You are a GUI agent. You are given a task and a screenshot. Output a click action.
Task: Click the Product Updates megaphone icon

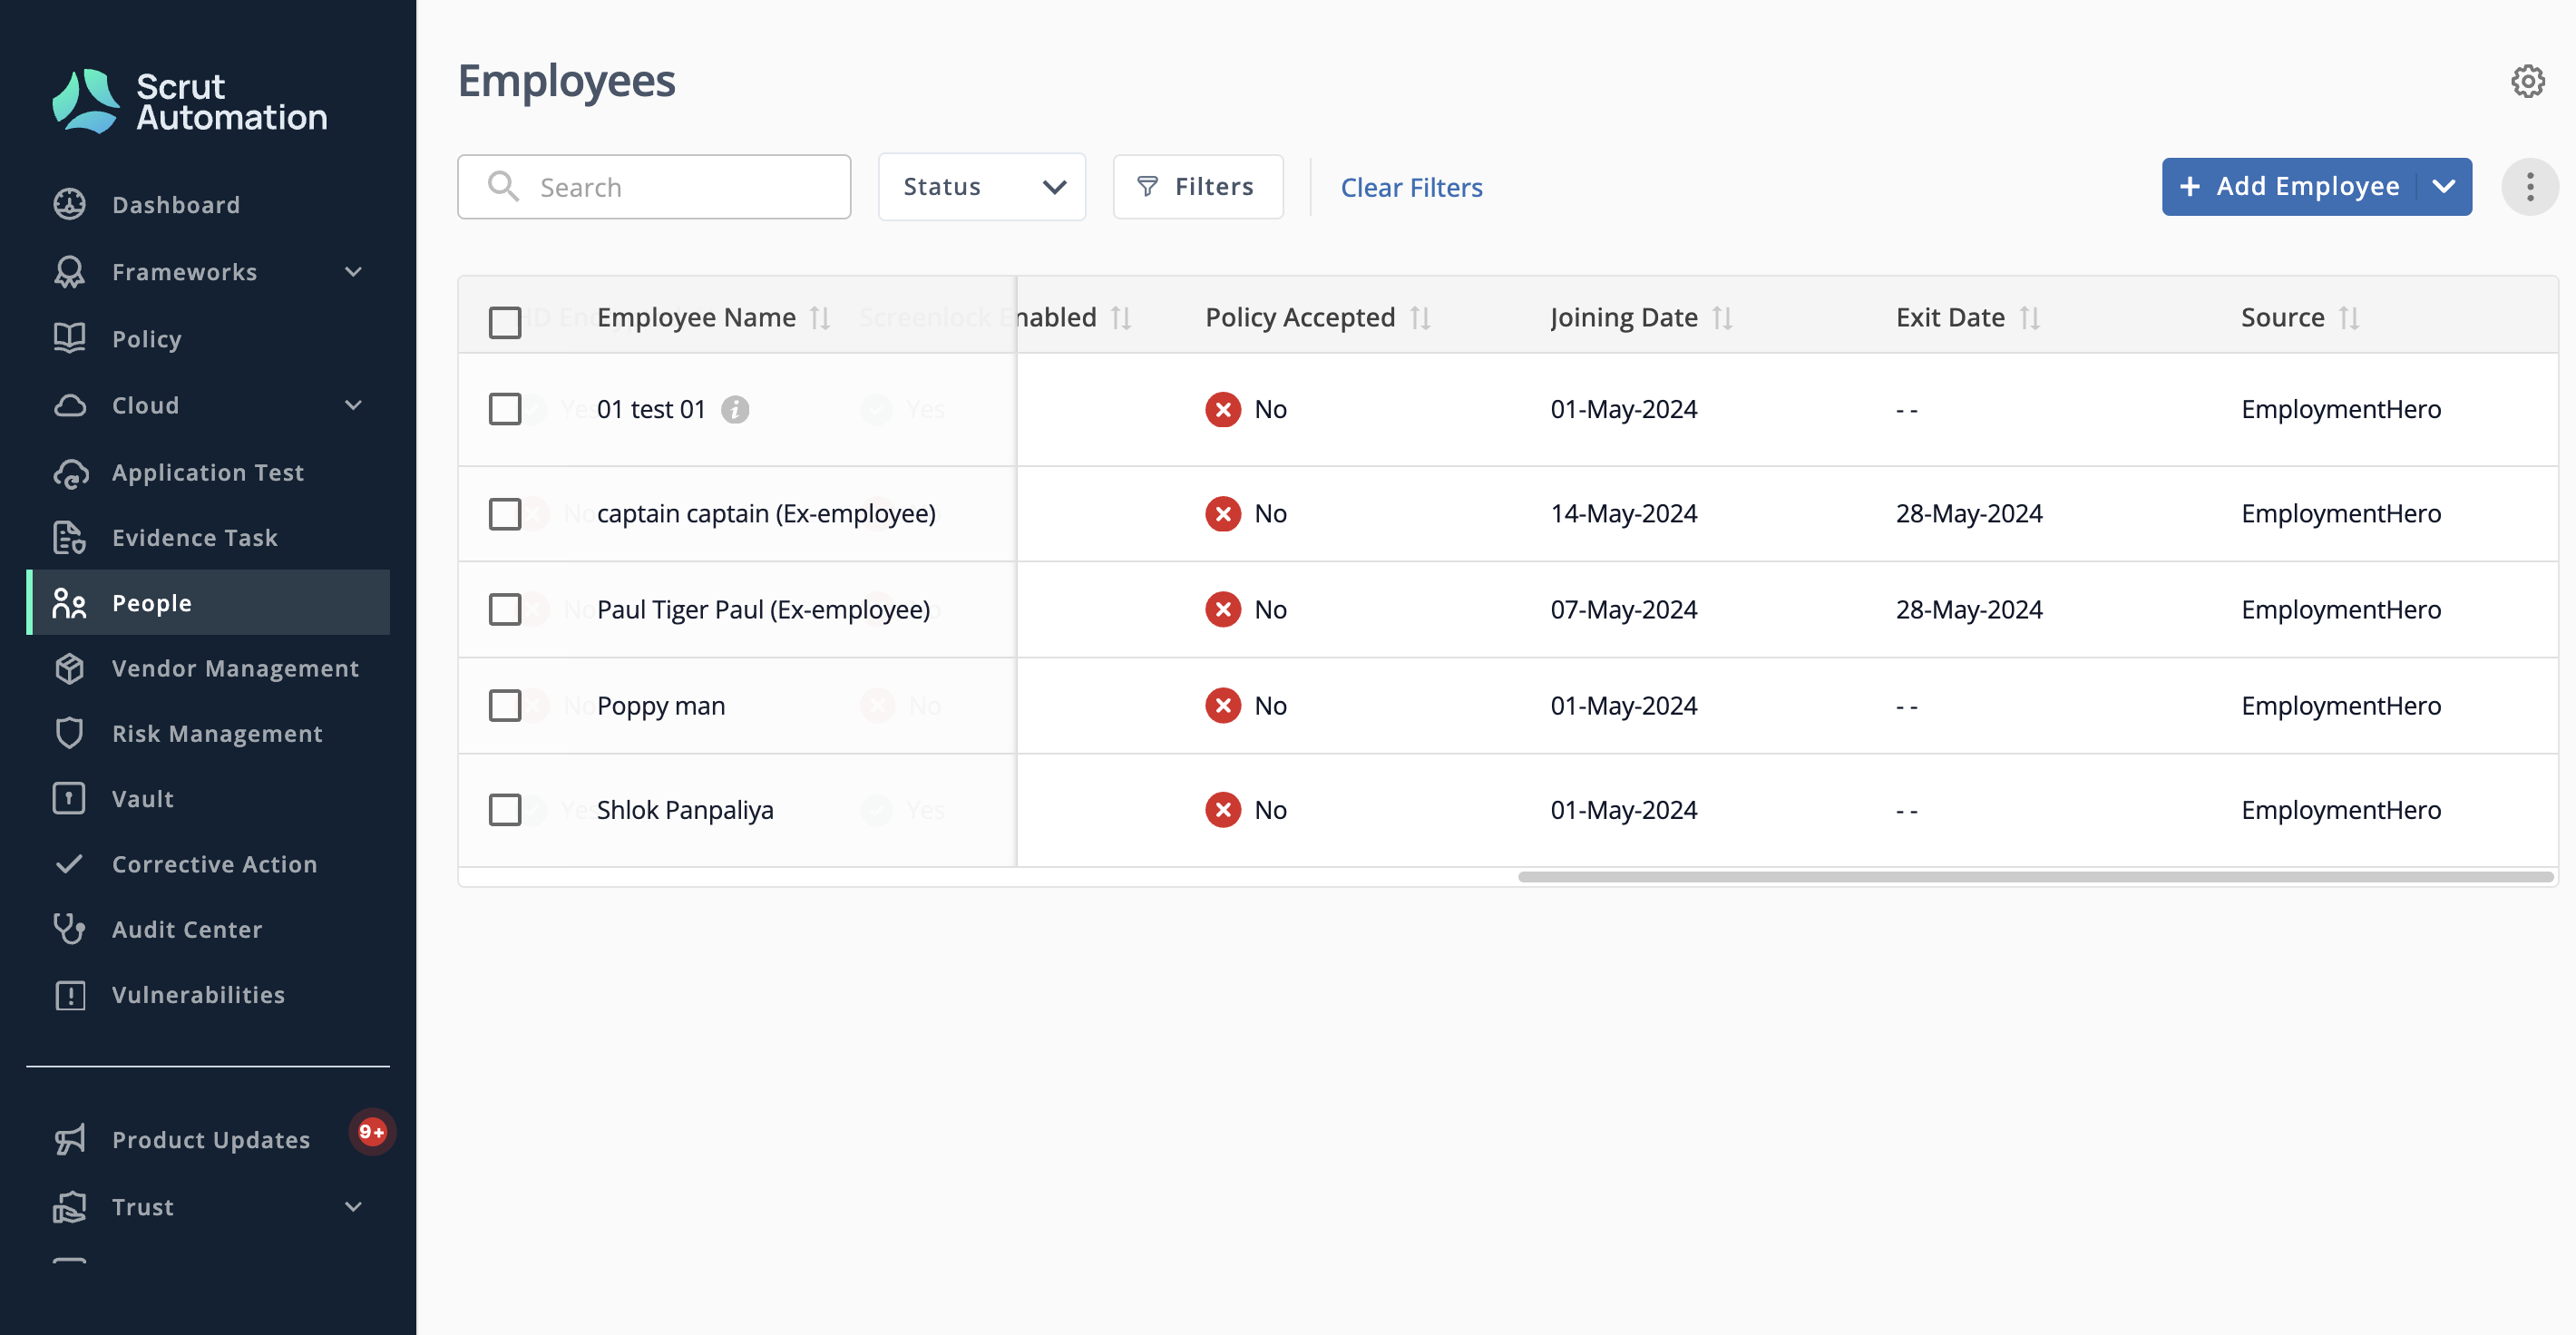tap(69, 1139)
